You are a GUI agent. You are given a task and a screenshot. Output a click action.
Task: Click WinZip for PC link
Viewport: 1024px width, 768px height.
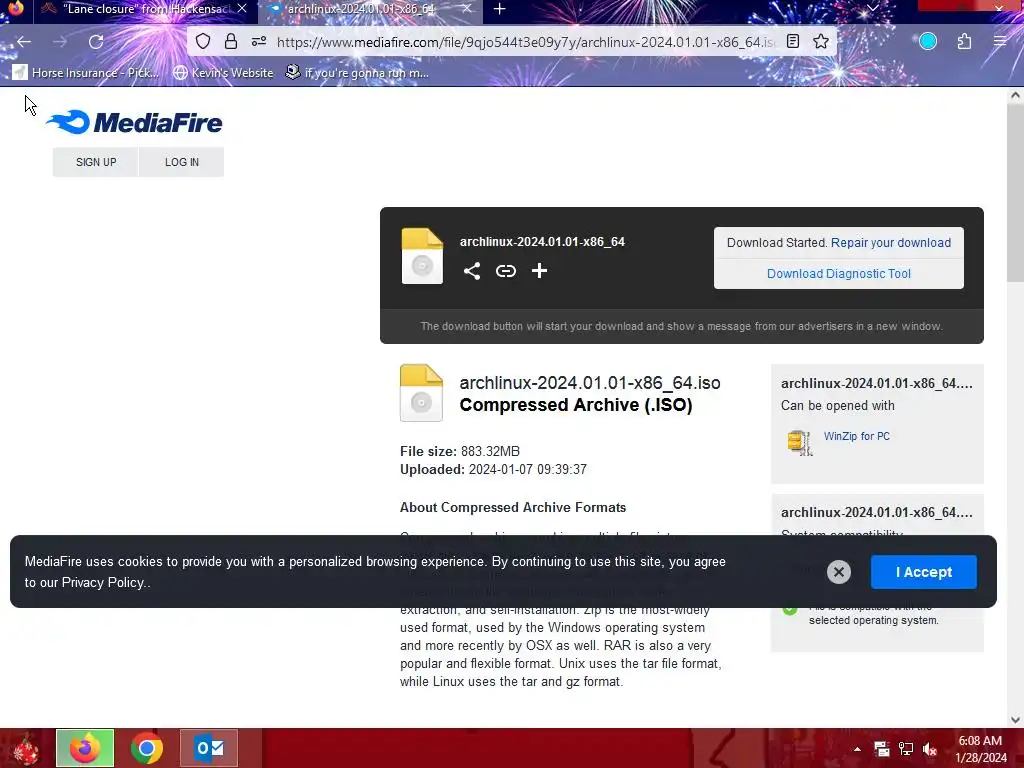point(856,436)
